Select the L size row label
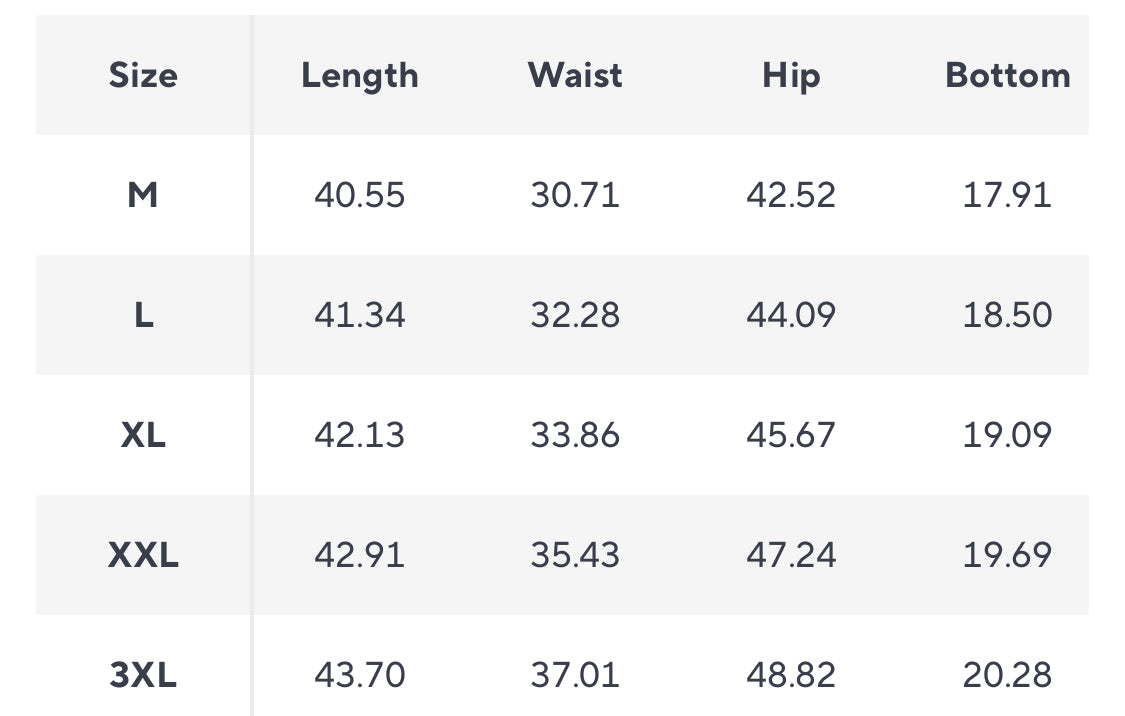The width and height of the screenshot is (1125, 716). 143,315
